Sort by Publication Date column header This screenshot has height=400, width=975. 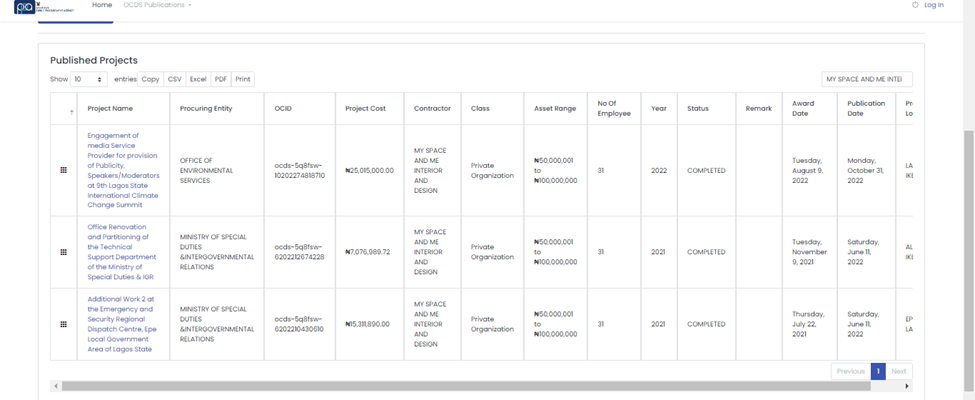(x=867, y=108)
